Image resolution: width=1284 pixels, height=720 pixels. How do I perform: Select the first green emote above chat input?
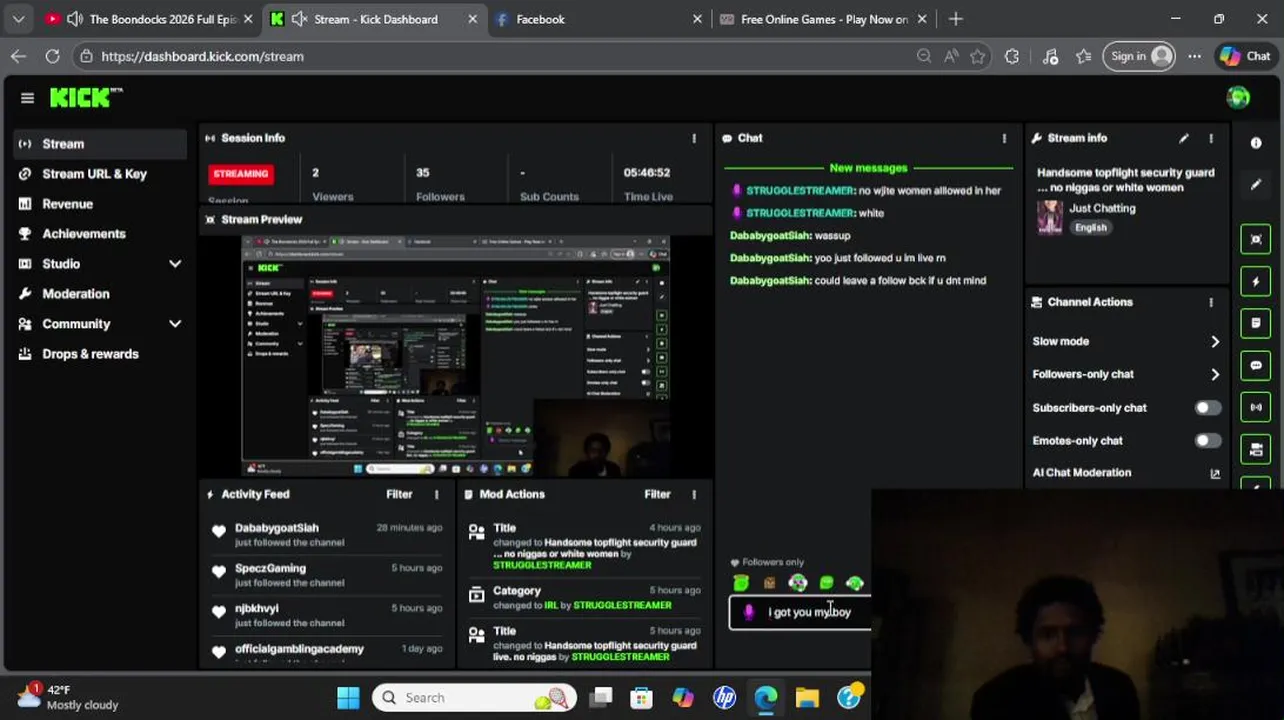(x=741, y=583)
